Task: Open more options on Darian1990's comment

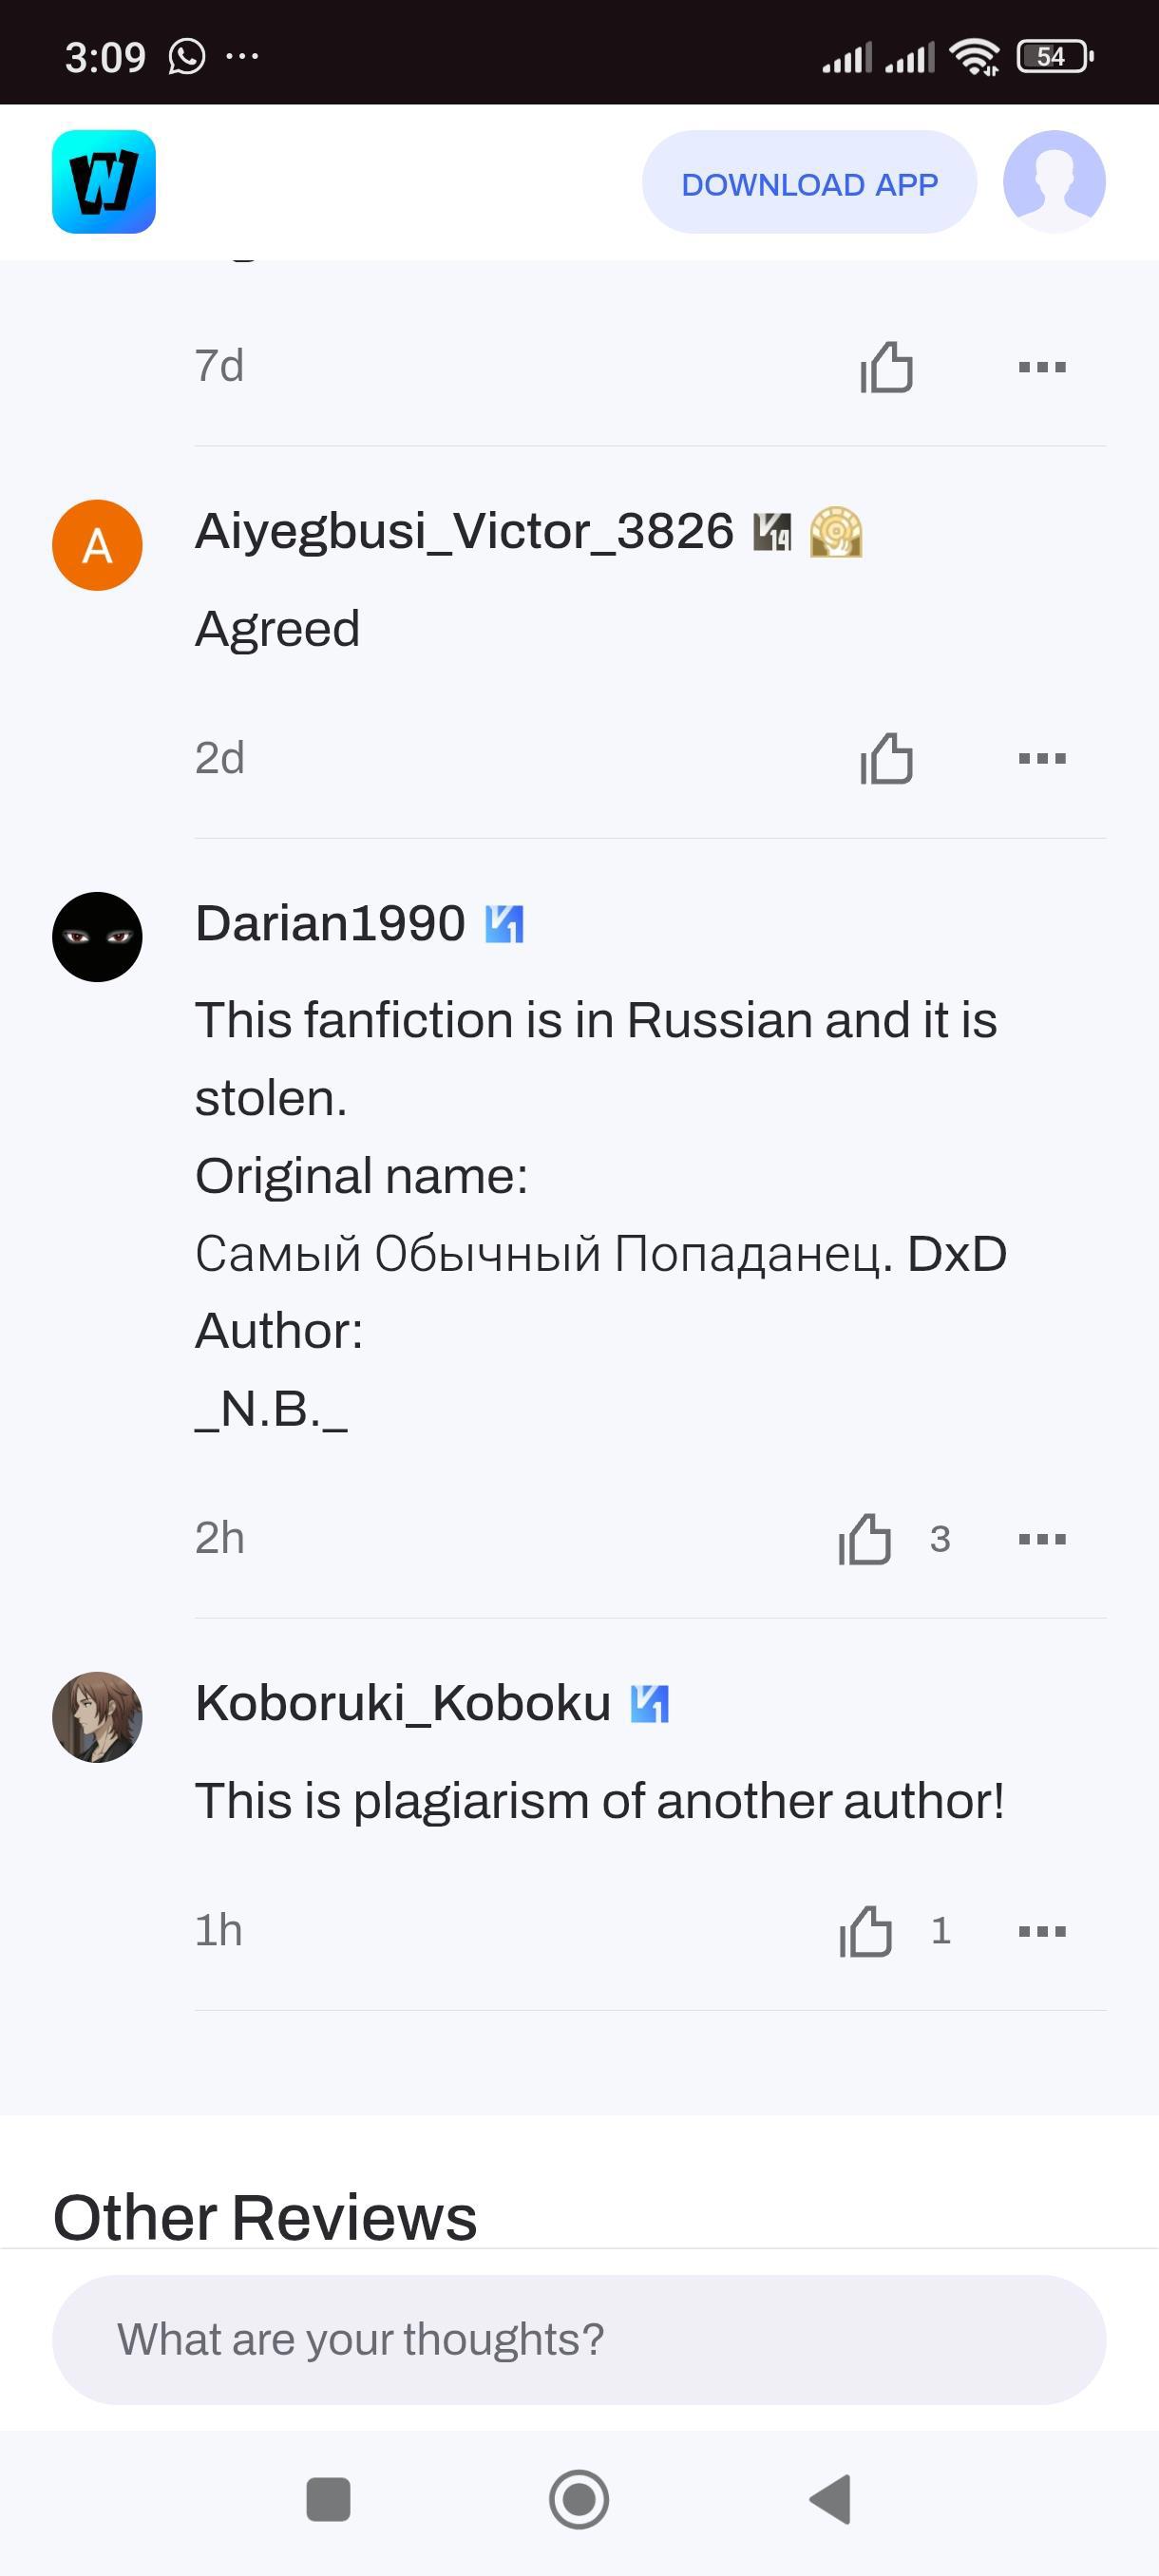Action: tap(1042, 1538)
